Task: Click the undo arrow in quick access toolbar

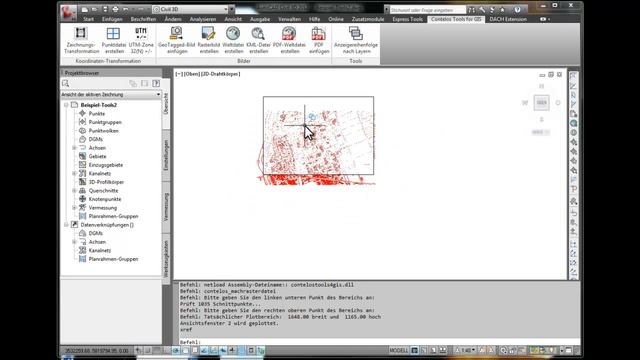Action: [126, 9]
